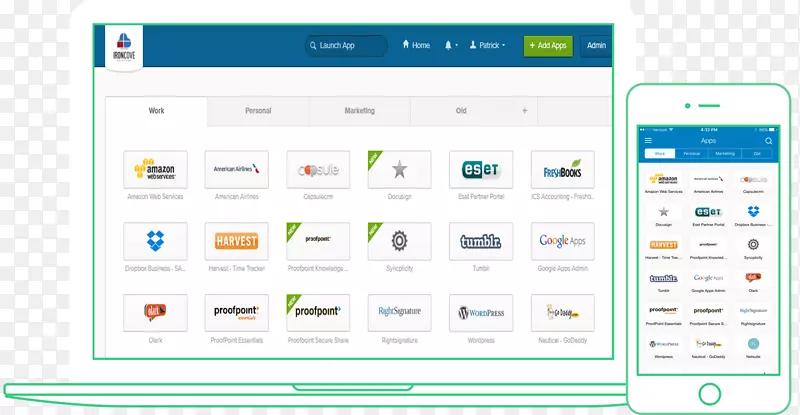Launch the Tumblr app tile
800x415 pixels.
(481, 241)
